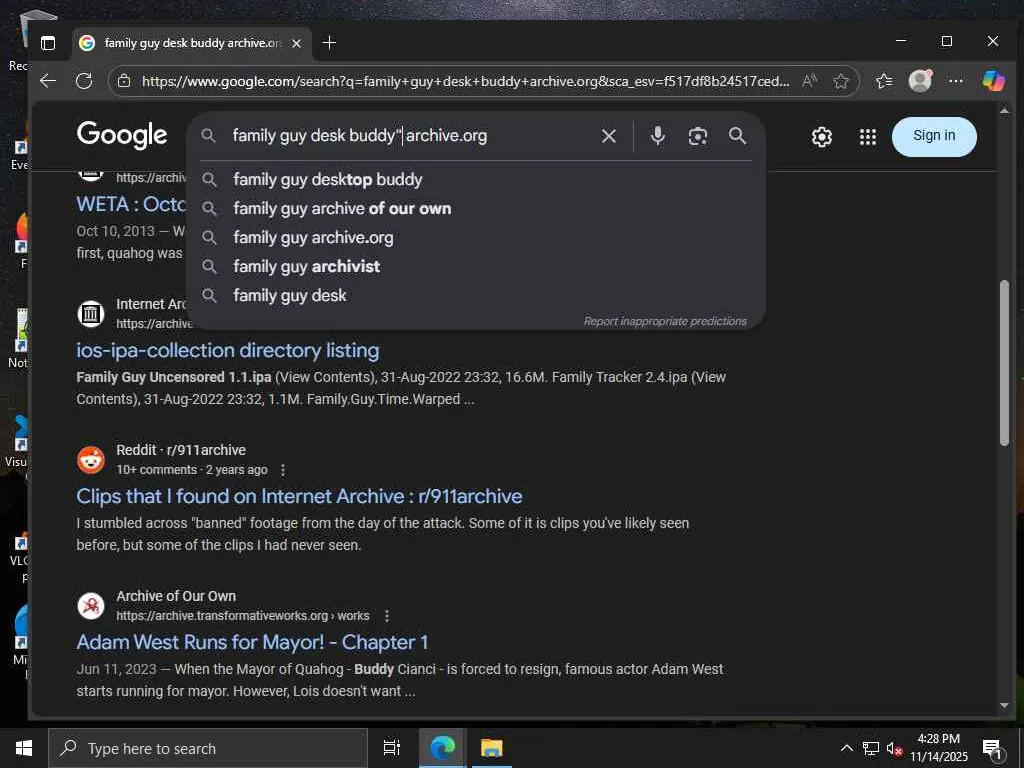1024x768 pixels.
Task: Open the Copilot sidebar
Action: (993, 81)
